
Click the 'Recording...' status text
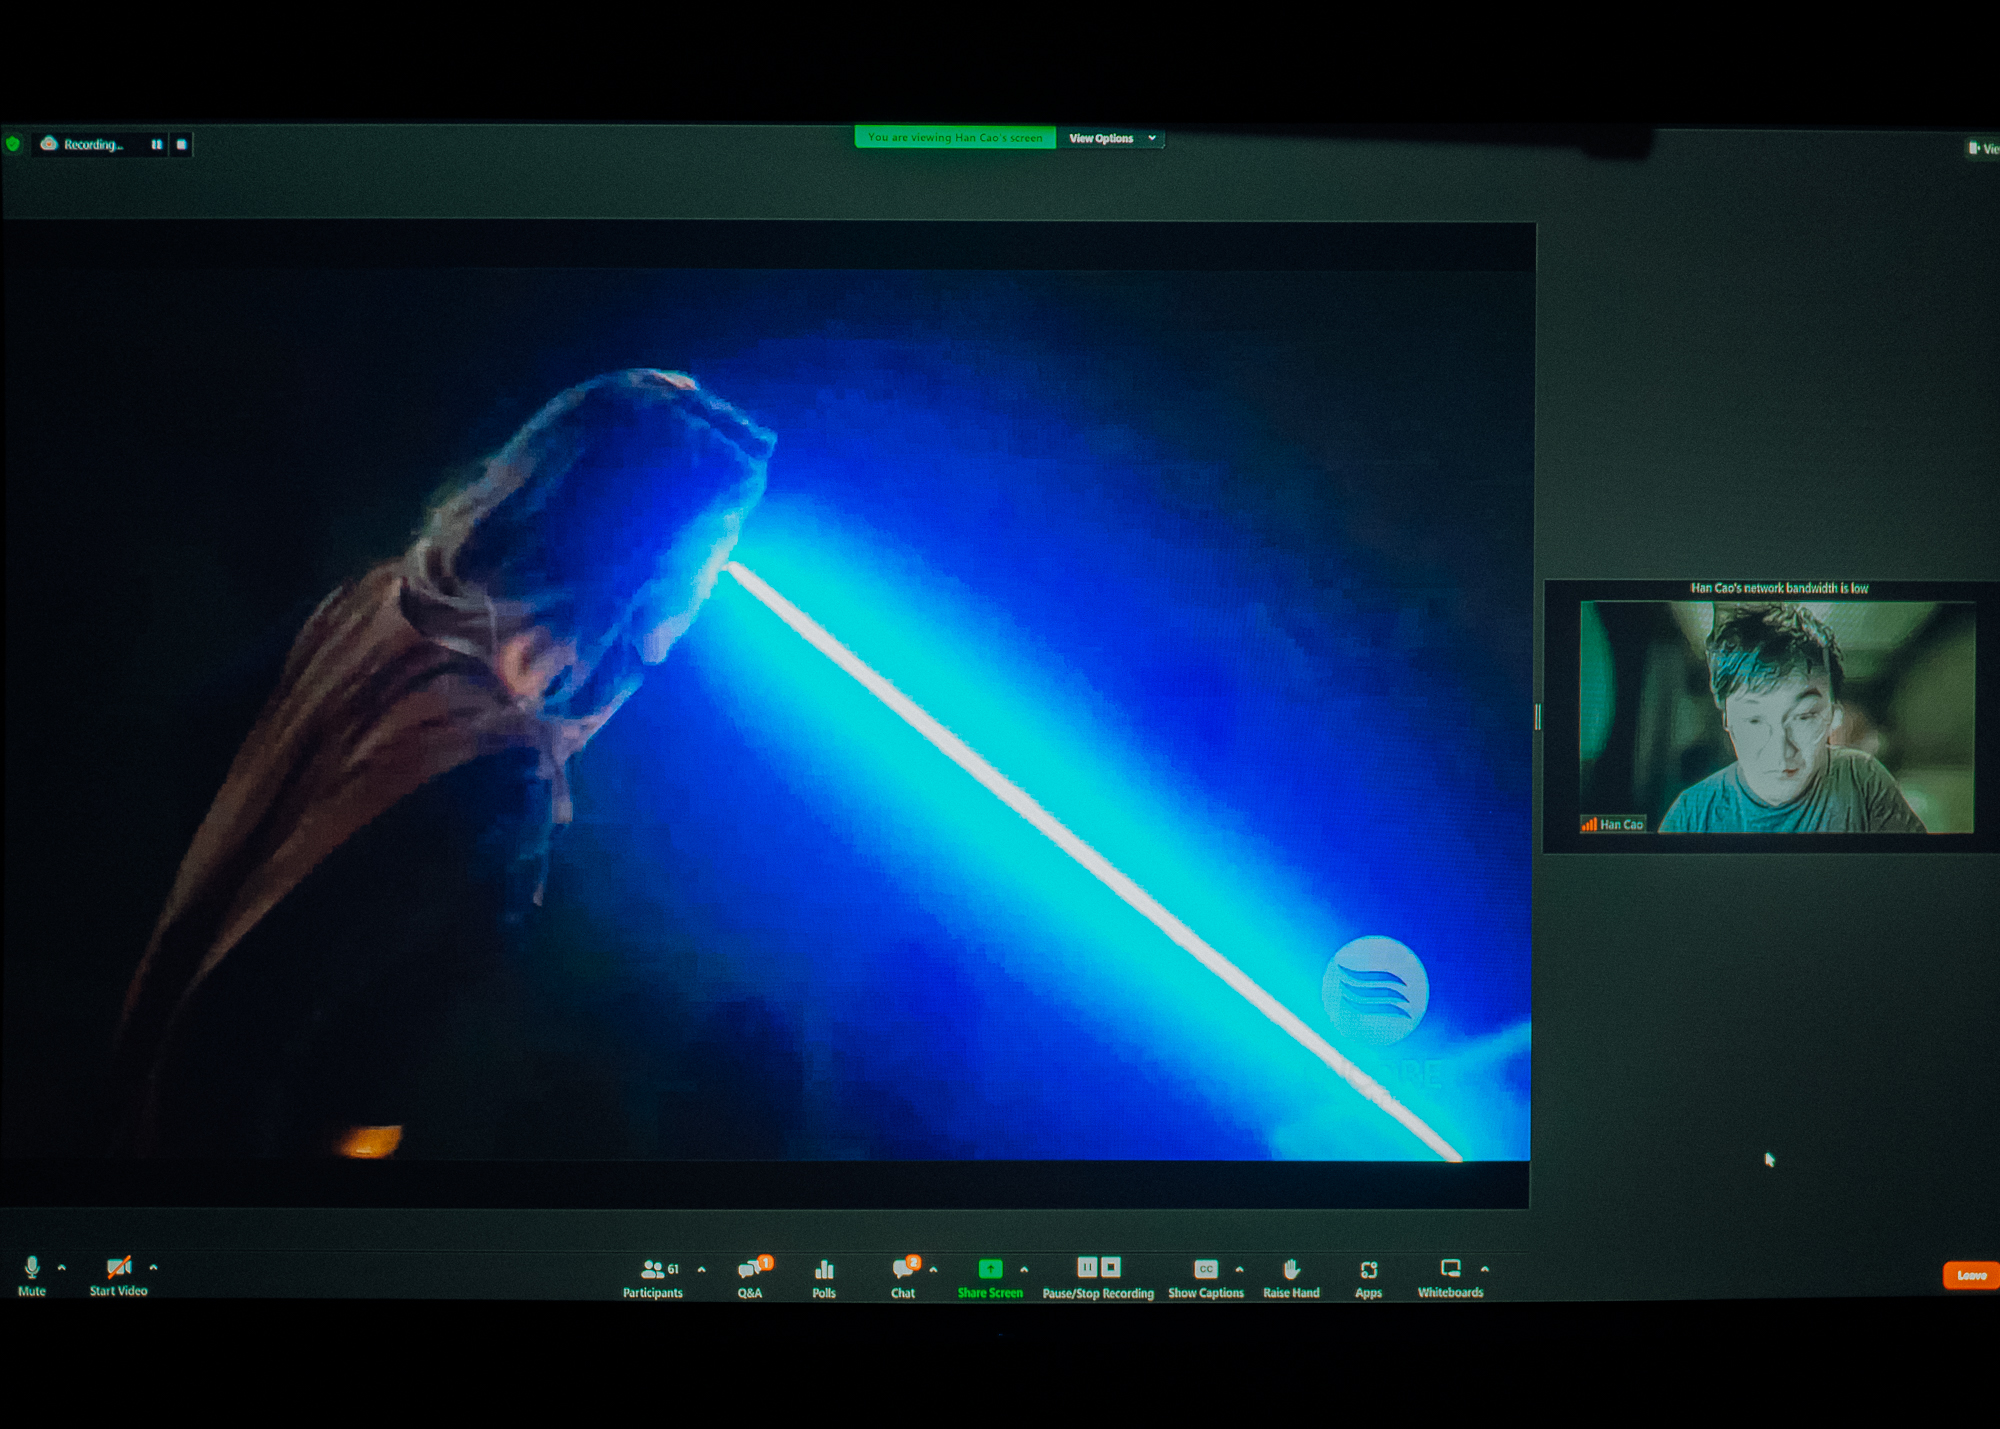(93, 145)
